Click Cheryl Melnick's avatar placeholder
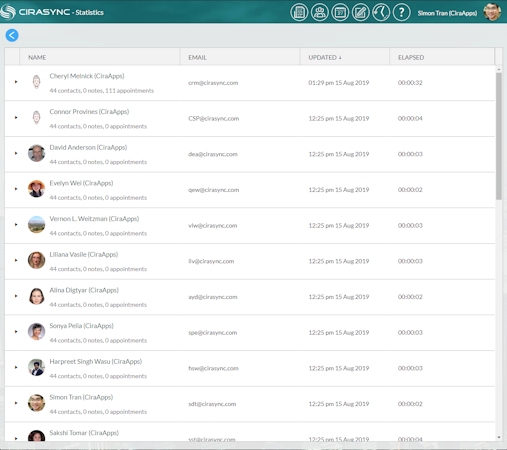This screenshot has width=507, height=450. pos(36,82)
